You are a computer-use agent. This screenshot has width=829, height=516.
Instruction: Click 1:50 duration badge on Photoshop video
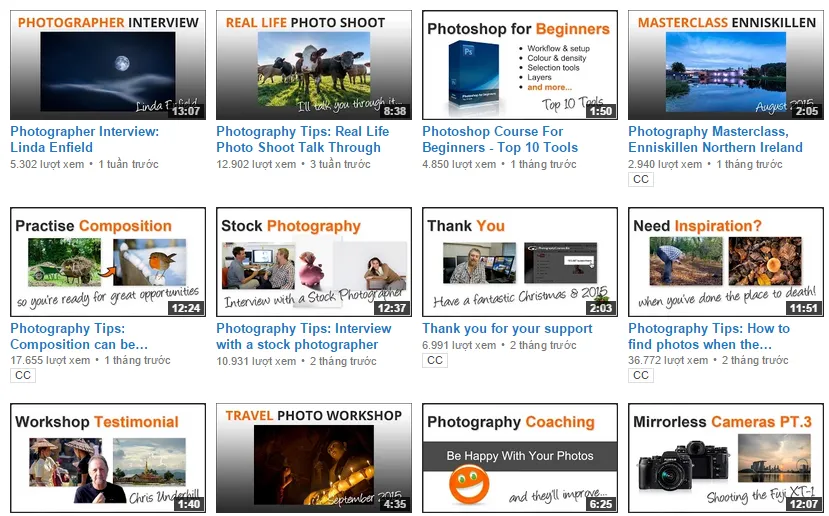601,111
